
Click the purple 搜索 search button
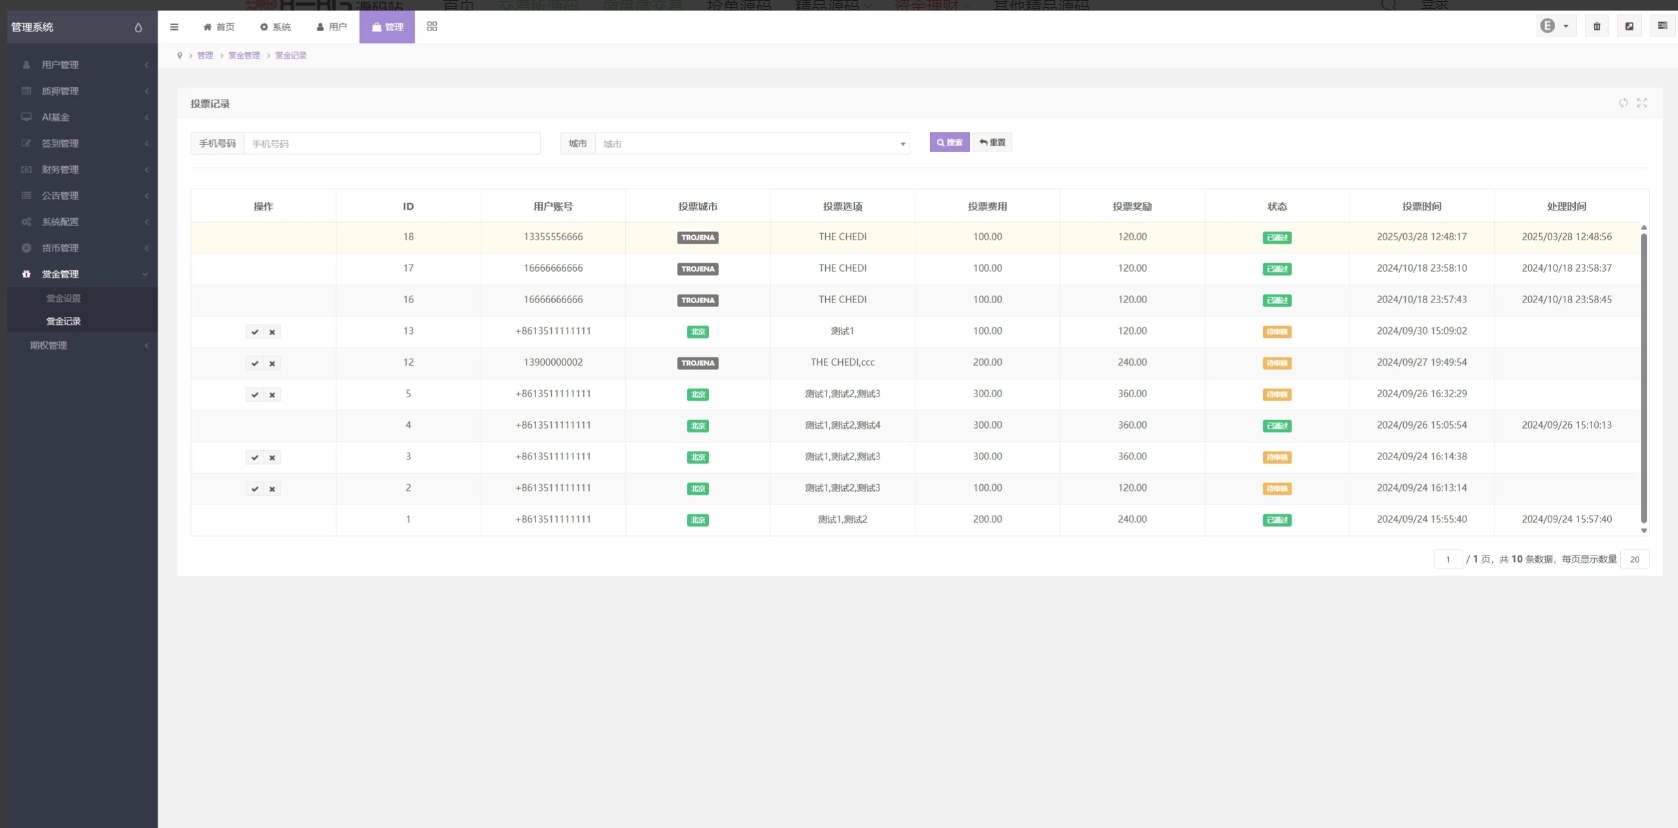(949, 143)
